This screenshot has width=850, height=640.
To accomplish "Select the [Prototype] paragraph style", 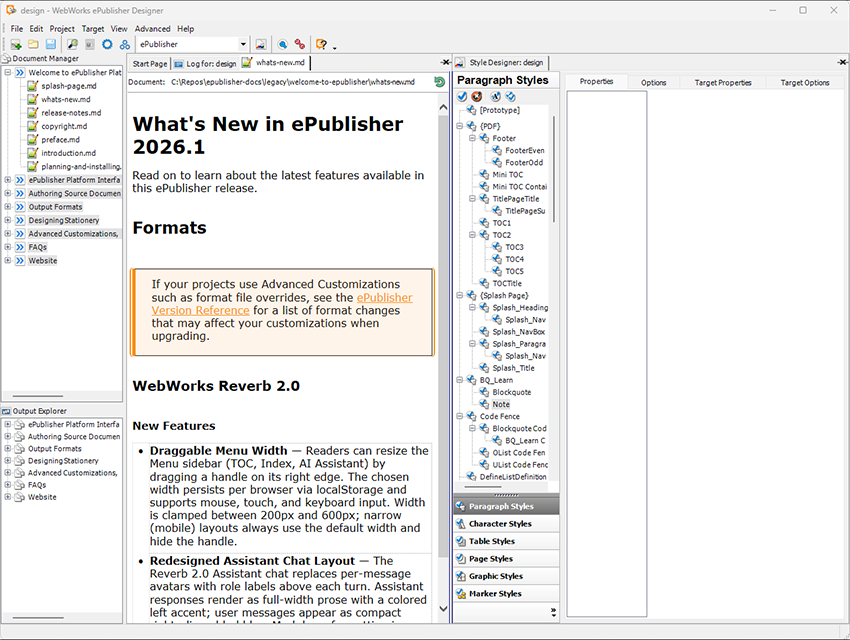I will (x=499, y=110).
